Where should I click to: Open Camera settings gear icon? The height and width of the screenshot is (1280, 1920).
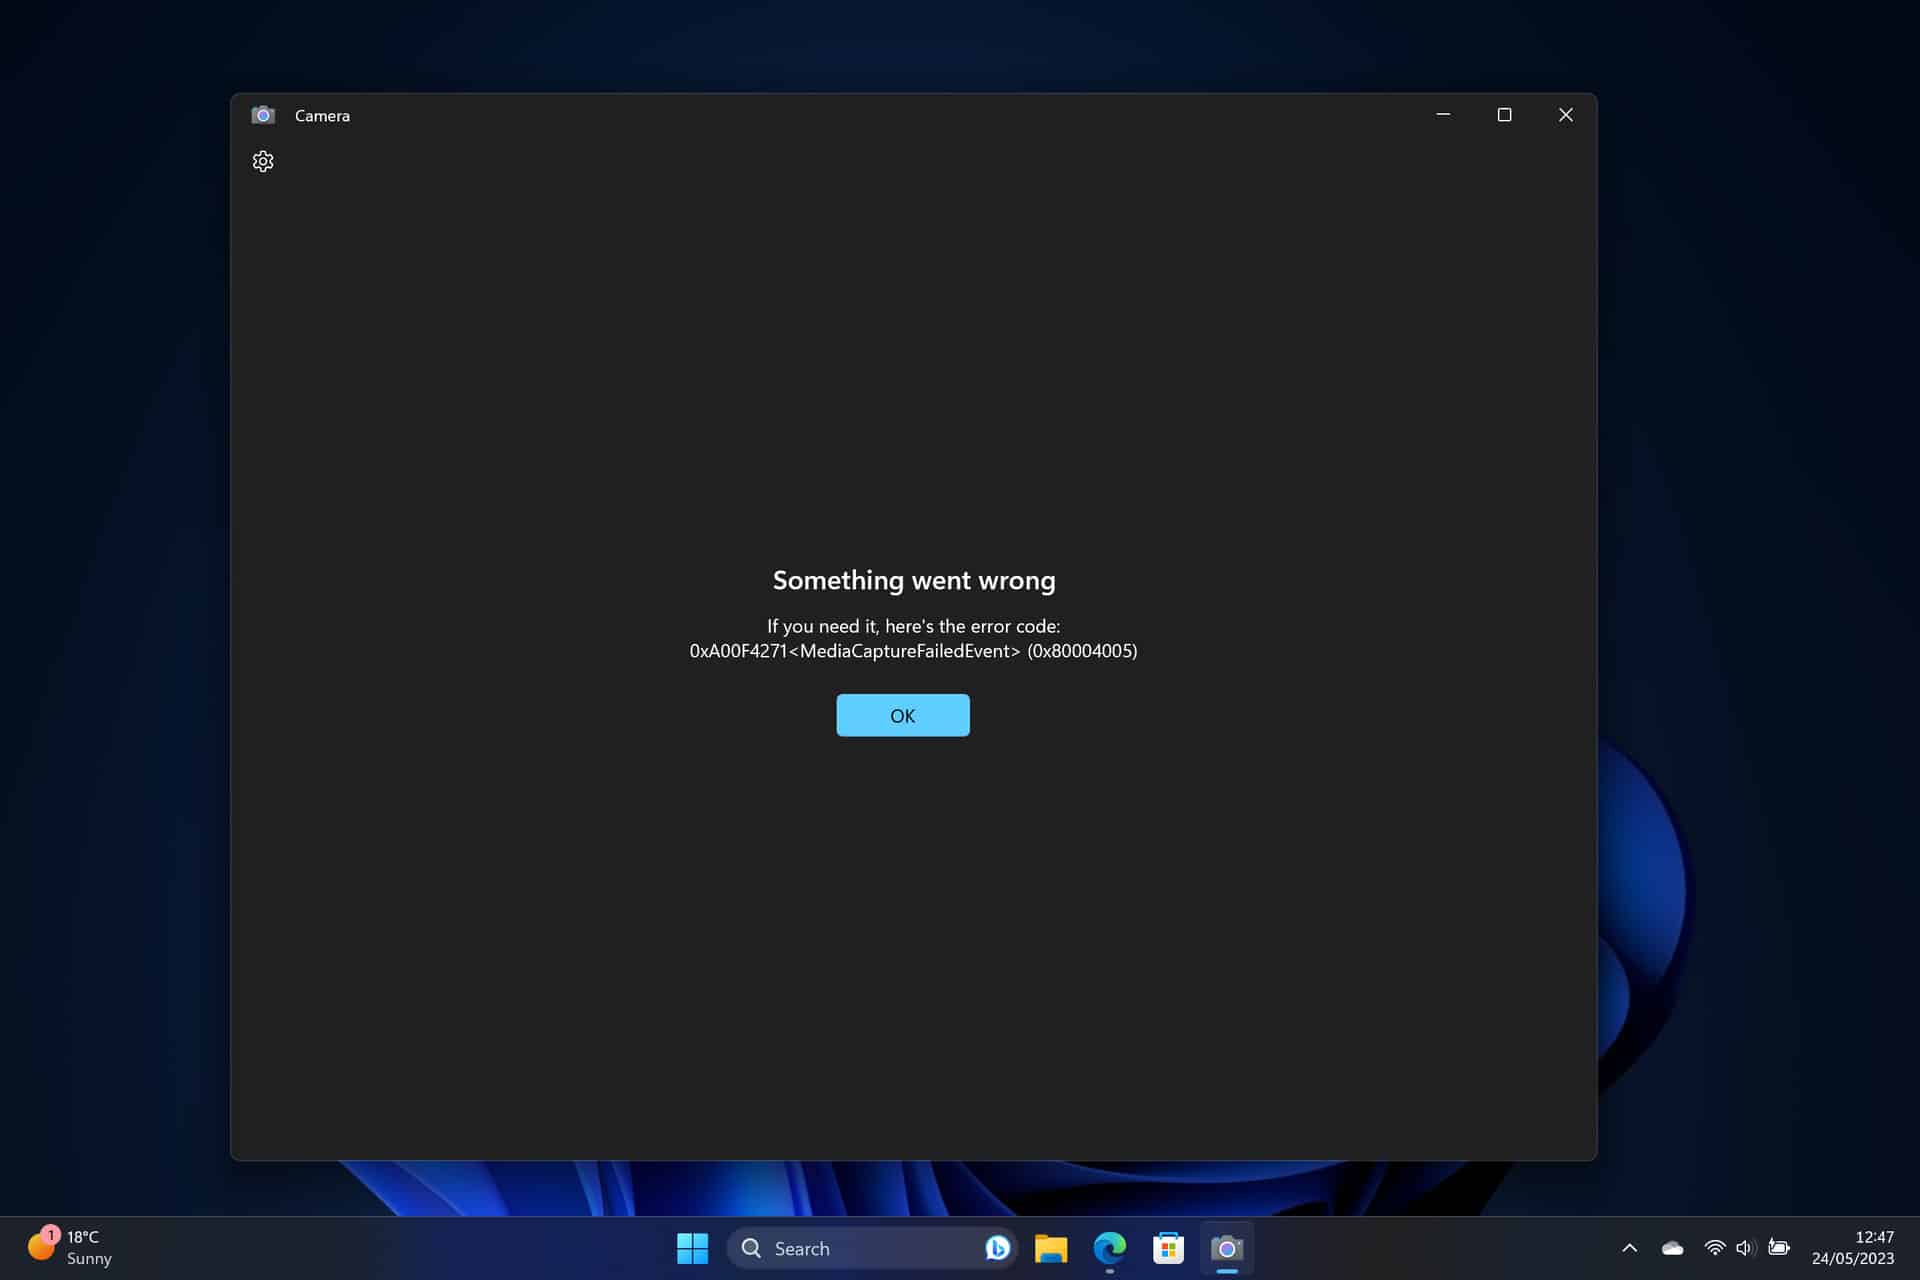click(263, 161)
